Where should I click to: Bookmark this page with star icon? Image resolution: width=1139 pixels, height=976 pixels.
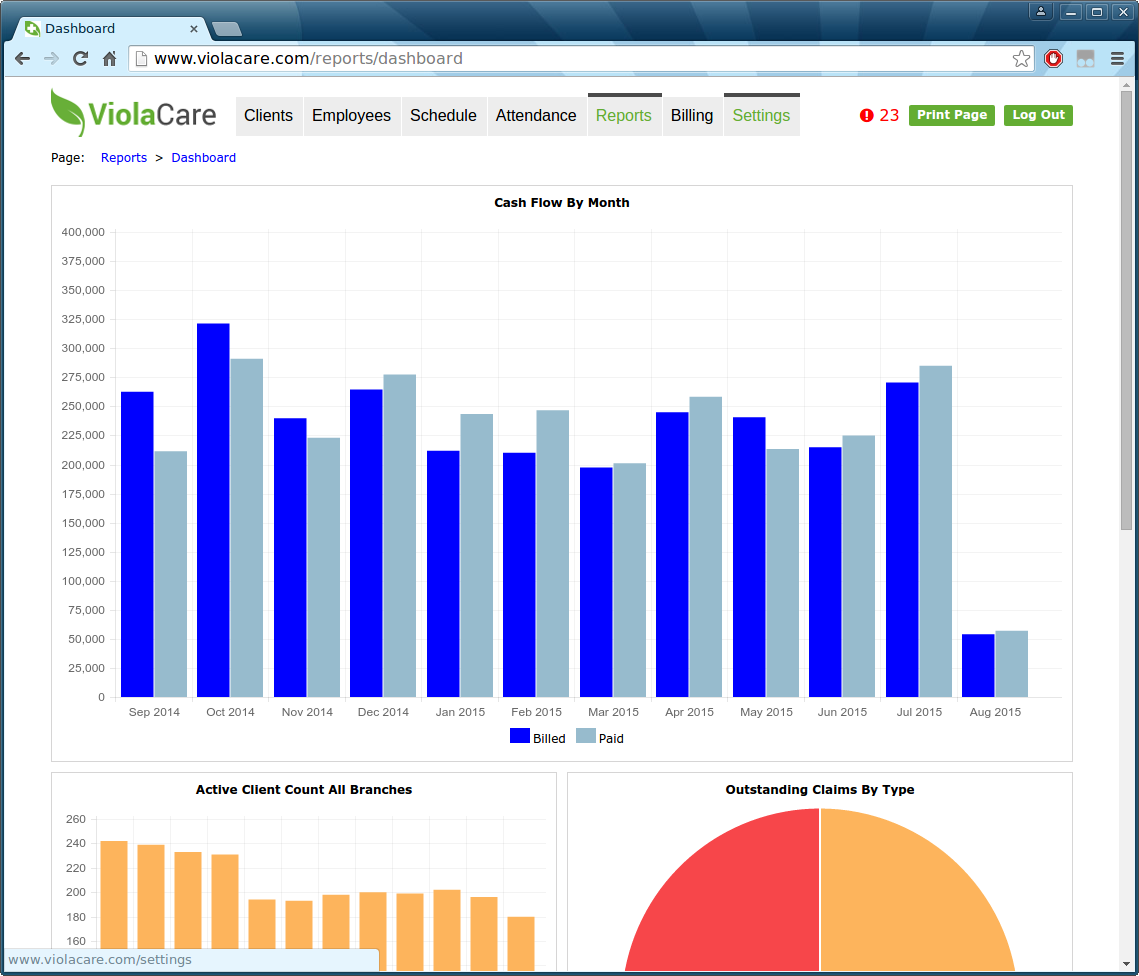tap(1021, 59)
